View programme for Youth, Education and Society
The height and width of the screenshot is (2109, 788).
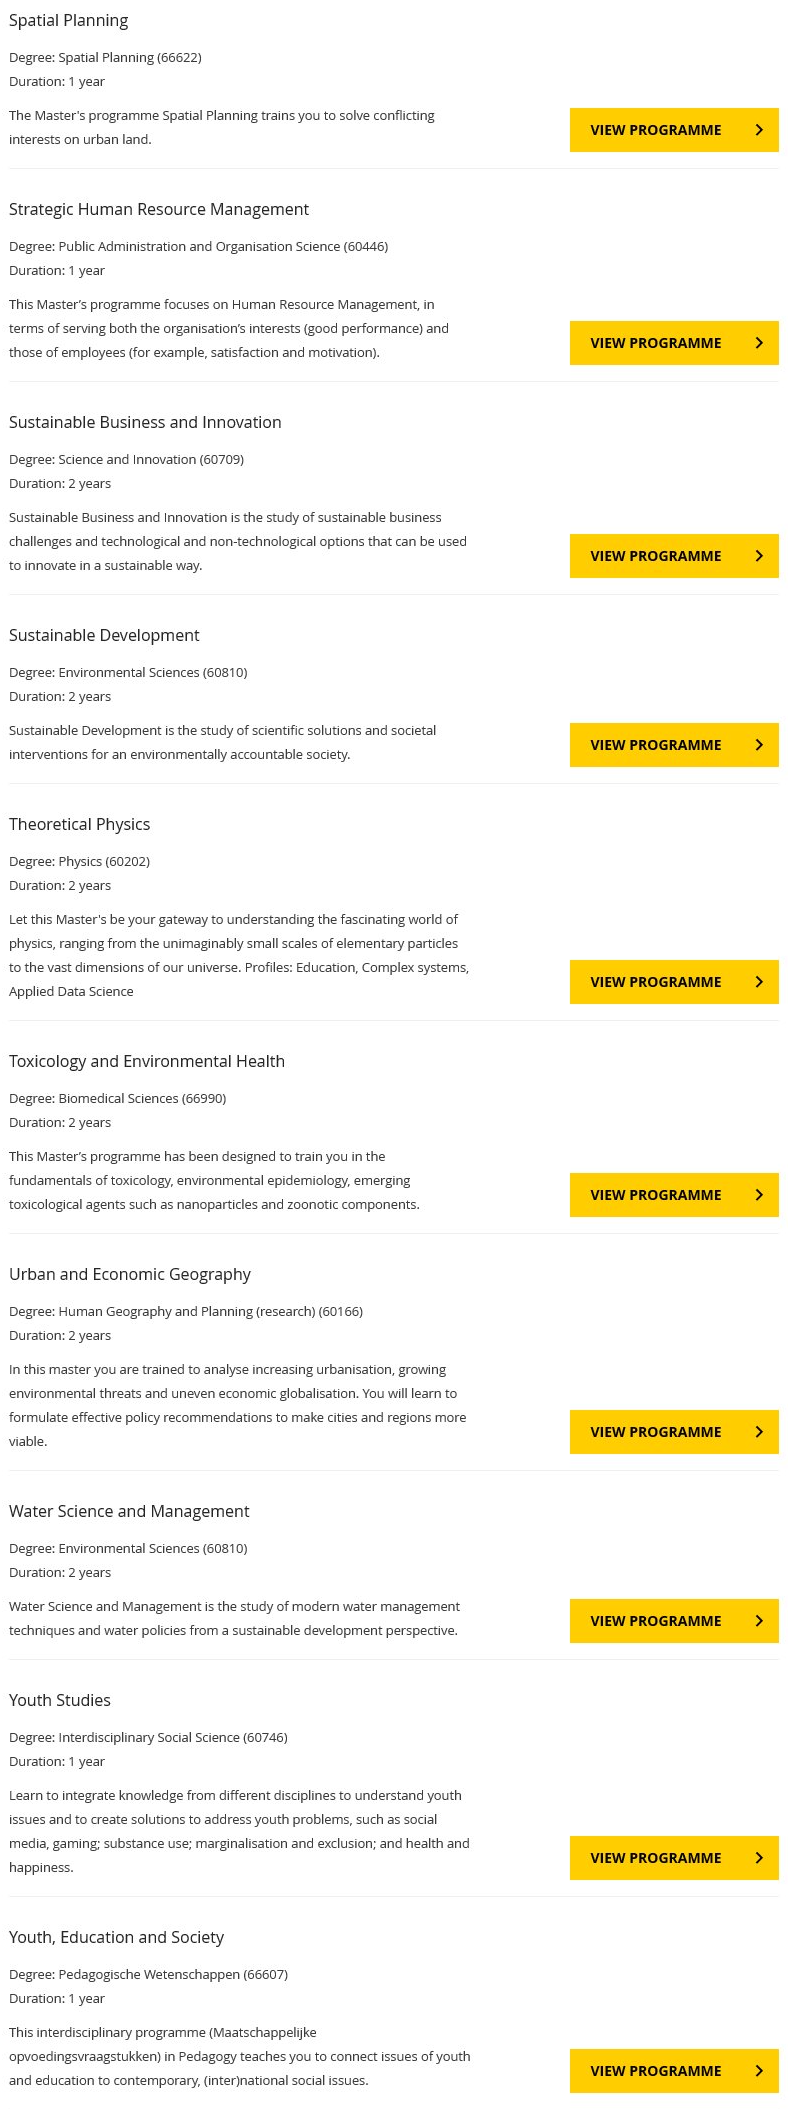tap(674, 2071)
